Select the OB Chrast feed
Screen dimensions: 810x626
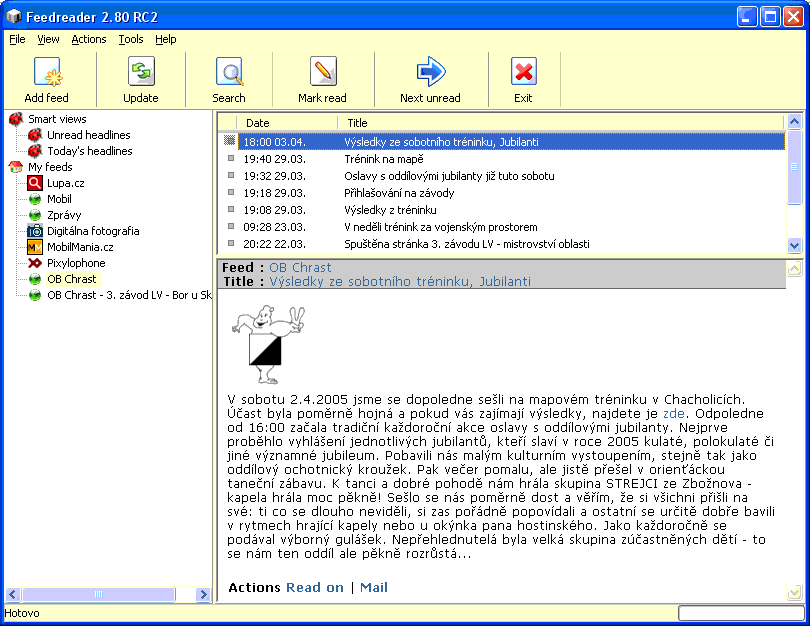coord(72,279)
